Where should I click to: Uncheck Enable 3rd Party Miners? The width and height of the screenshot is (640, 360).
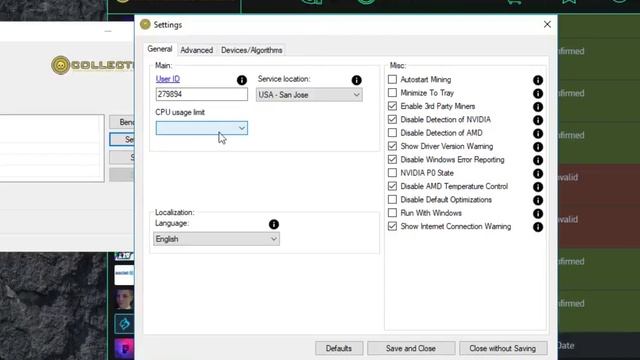(392, 106)
